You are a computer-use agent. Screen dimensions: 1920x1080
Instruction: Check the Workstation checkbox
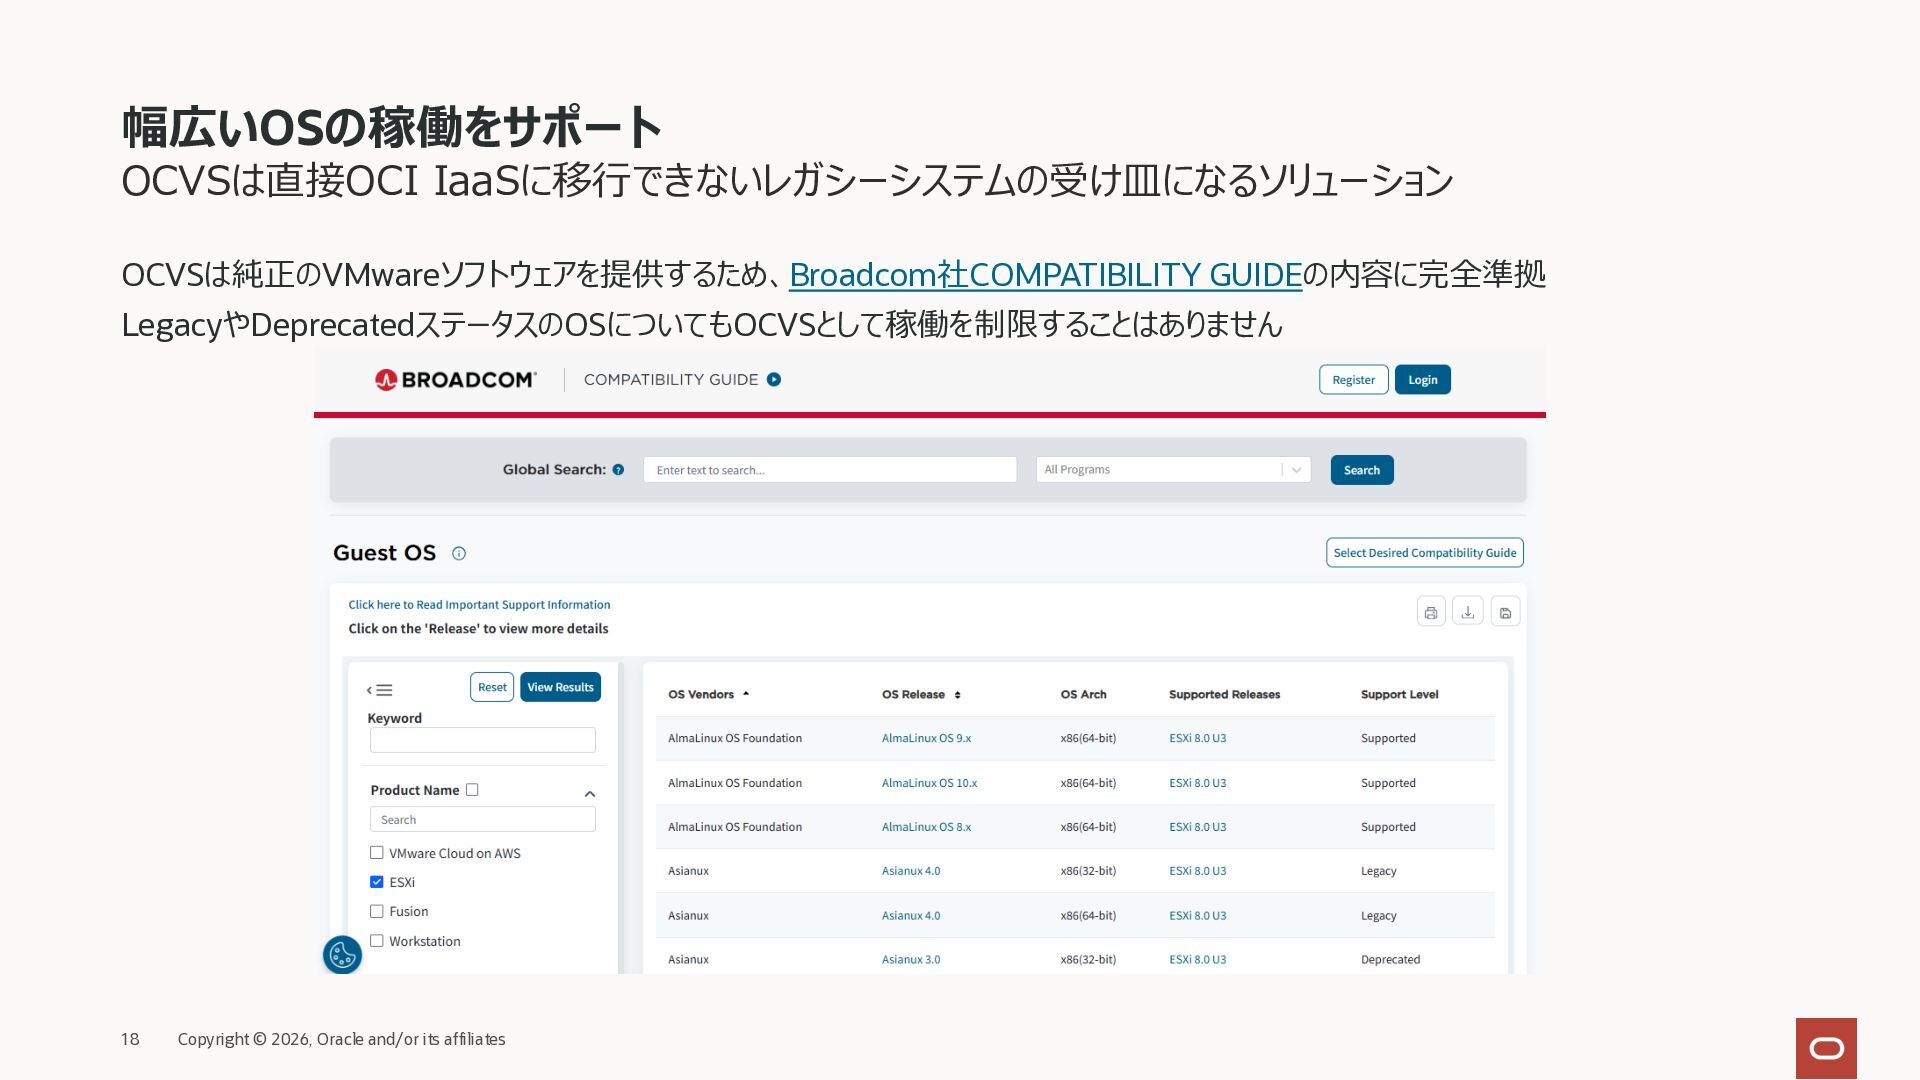point(377,941)
